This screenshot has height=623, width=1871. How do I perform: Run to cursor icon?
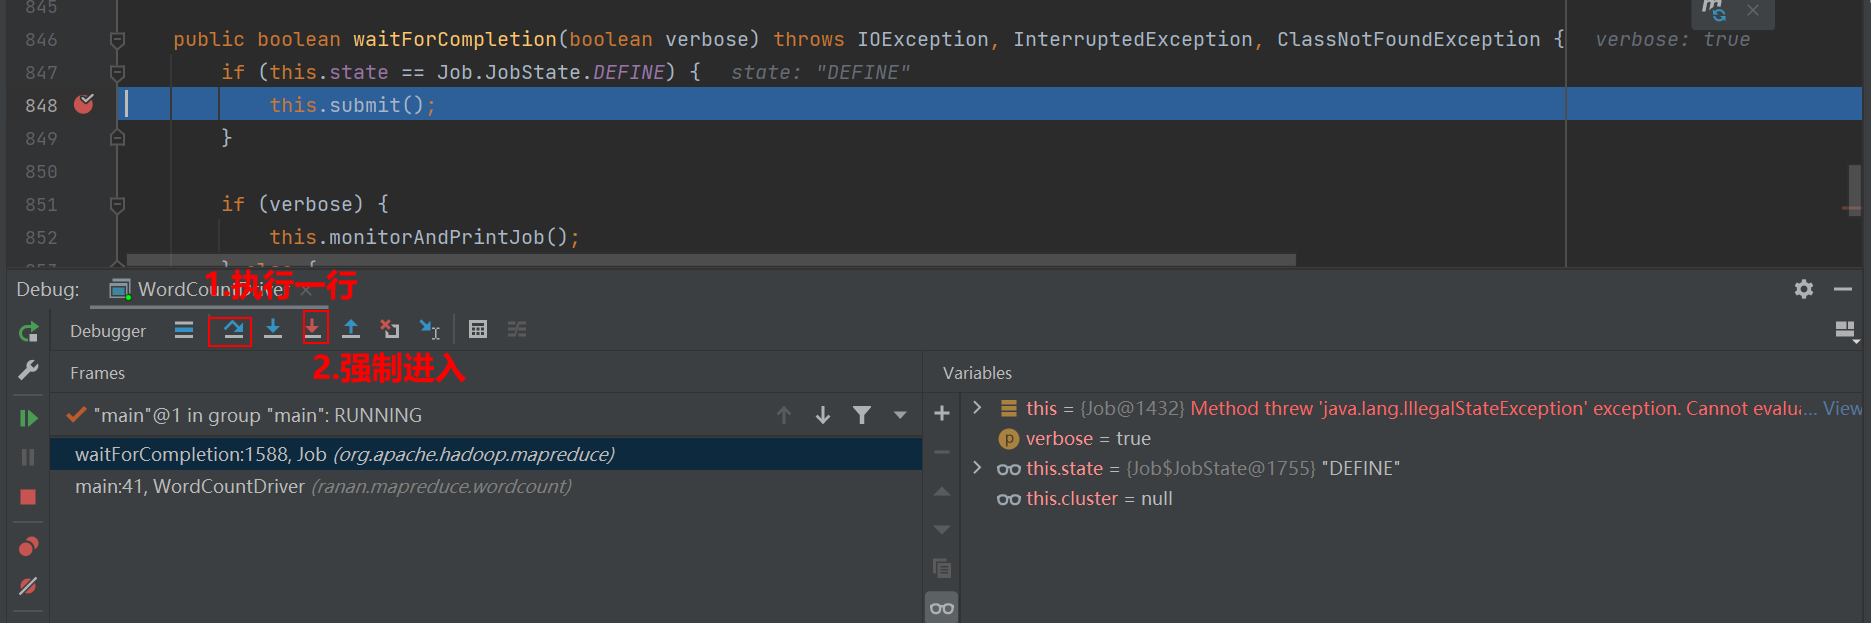(x=430, y=330)
